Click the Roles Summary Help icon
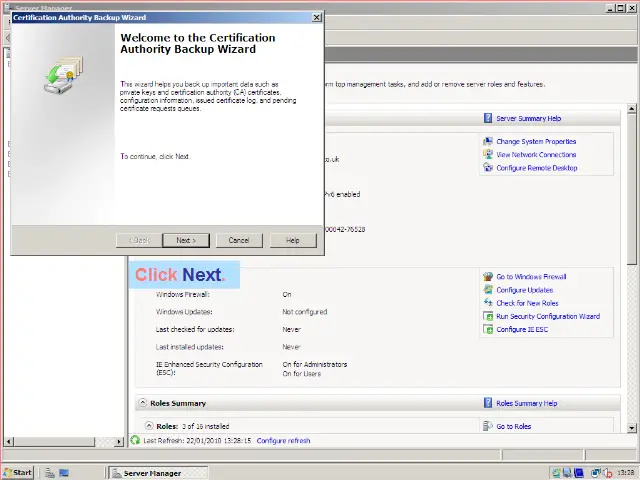Image resolution: width=640 pixels, height=480 pixels. click(x=488, y=403)
